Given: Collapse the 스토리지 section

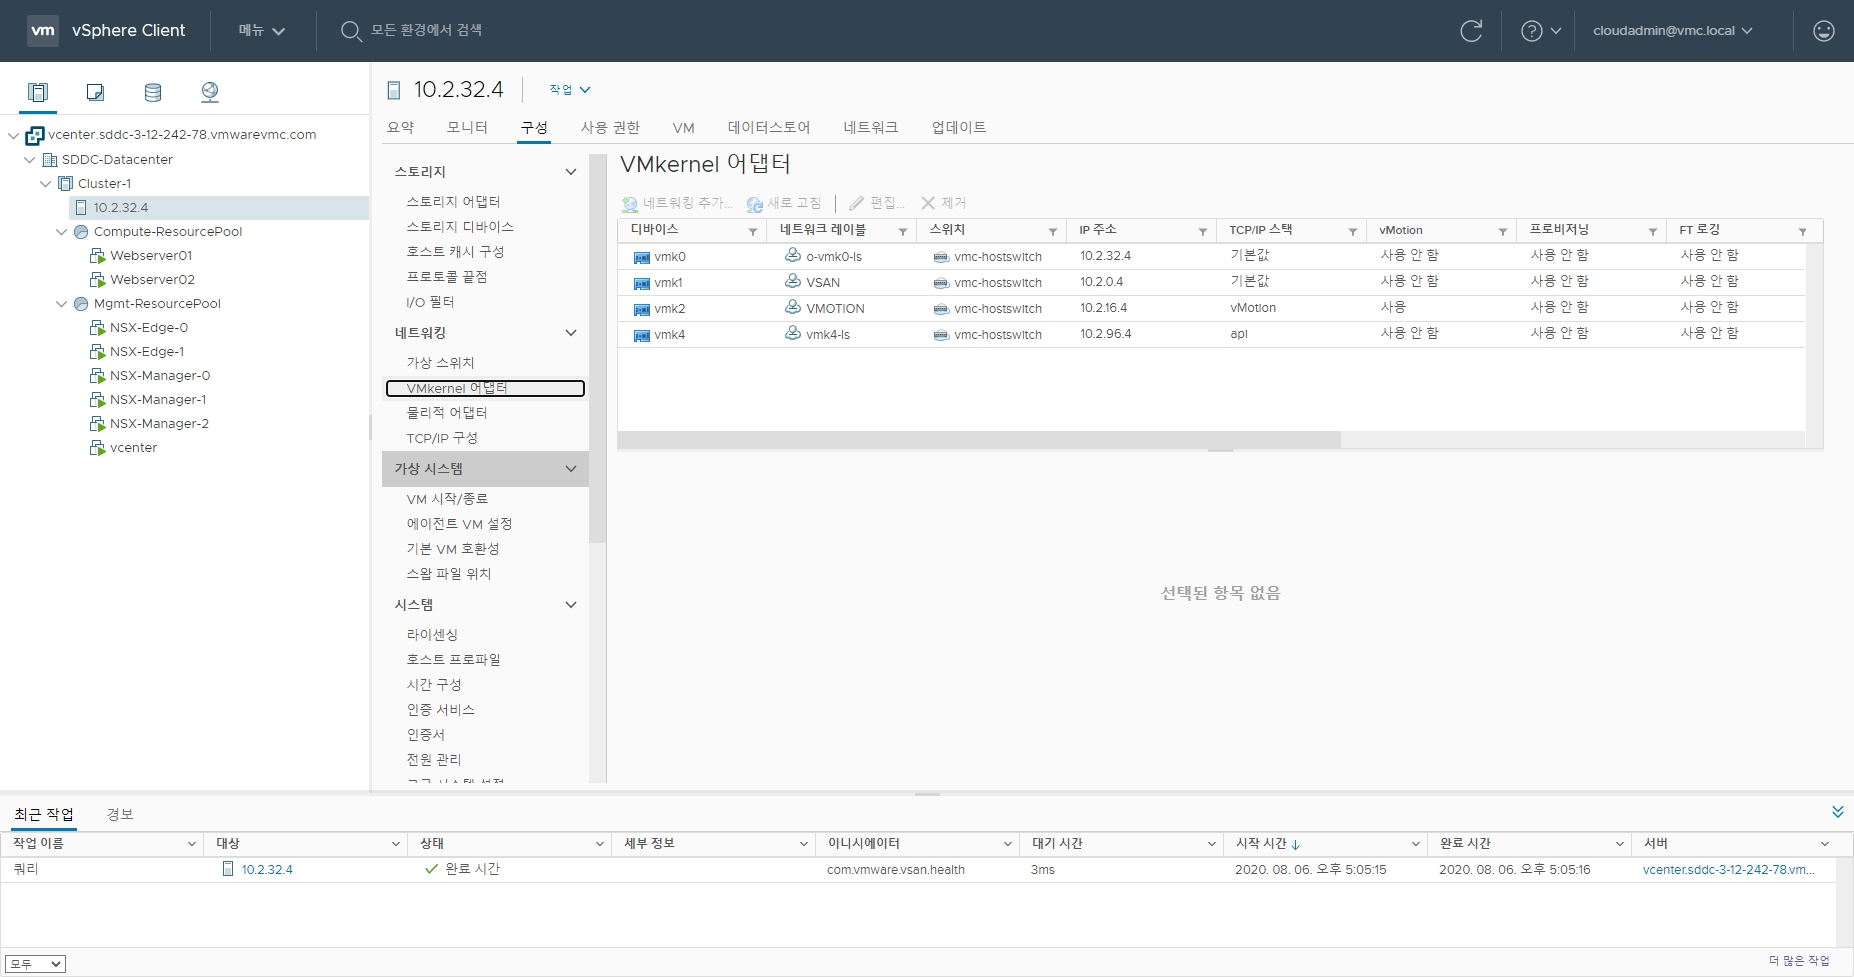Looking at the screenshot, I should pos(571,172).
